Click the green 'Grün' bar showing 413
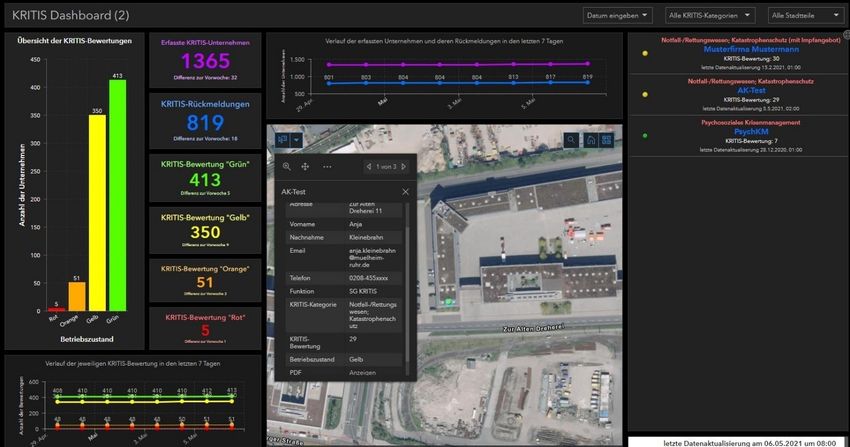The height and width of the screenshot is (447, 850). [x=118, y=196]
